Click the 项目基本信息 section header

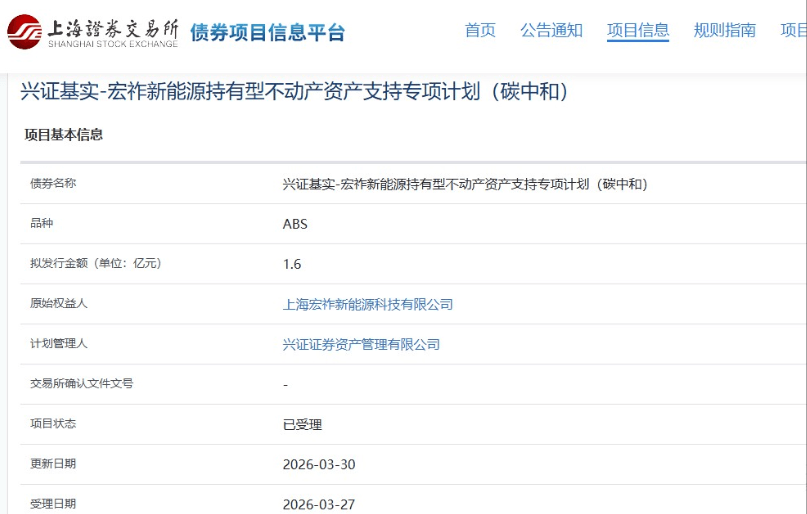point(64,135)
